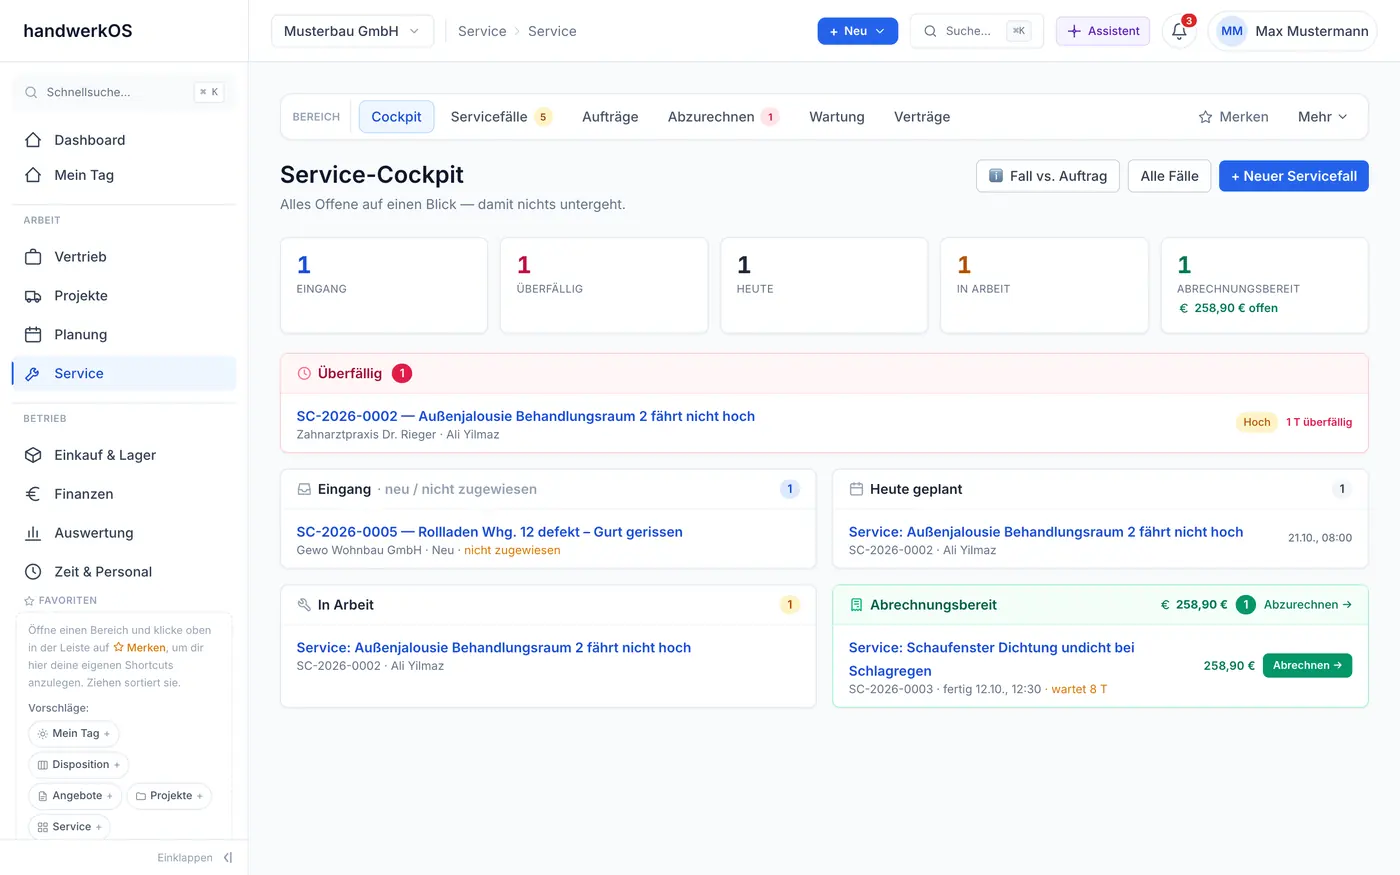Open the Assistent button
Viewport: 1400px width, 875px height.
point(1103,31)
